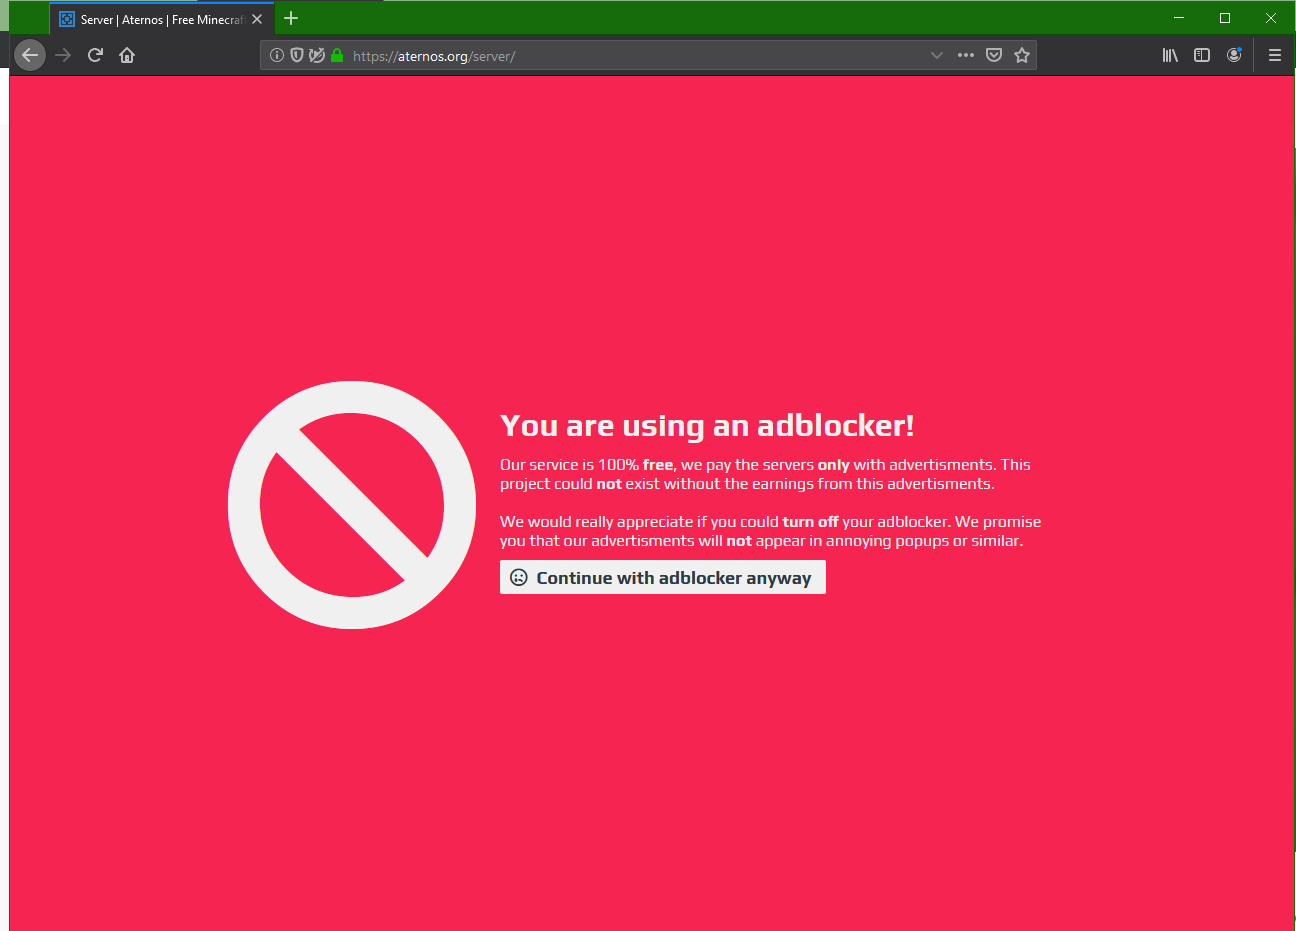Click the large prohibition sign graphic

click(x=352, y=505)
